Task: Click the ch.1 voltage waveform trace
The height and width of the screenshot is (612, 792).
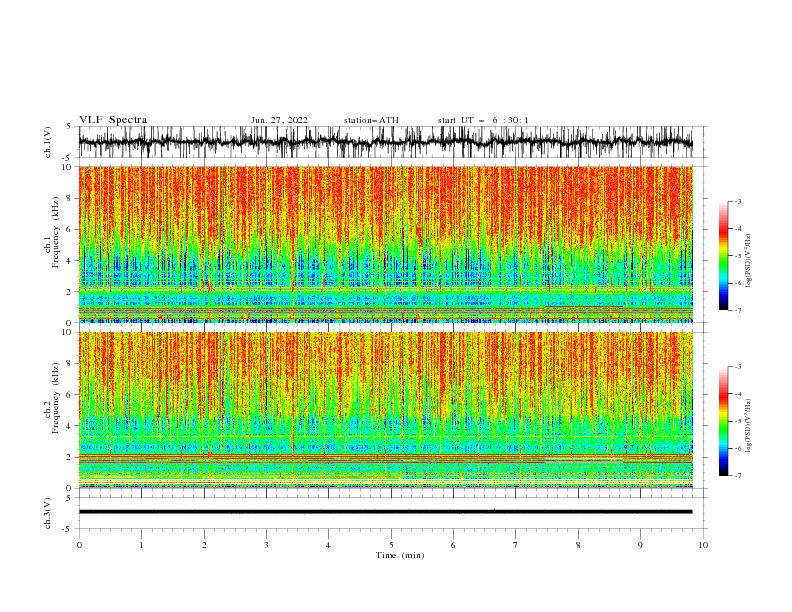Action: (x=385, y=142)
